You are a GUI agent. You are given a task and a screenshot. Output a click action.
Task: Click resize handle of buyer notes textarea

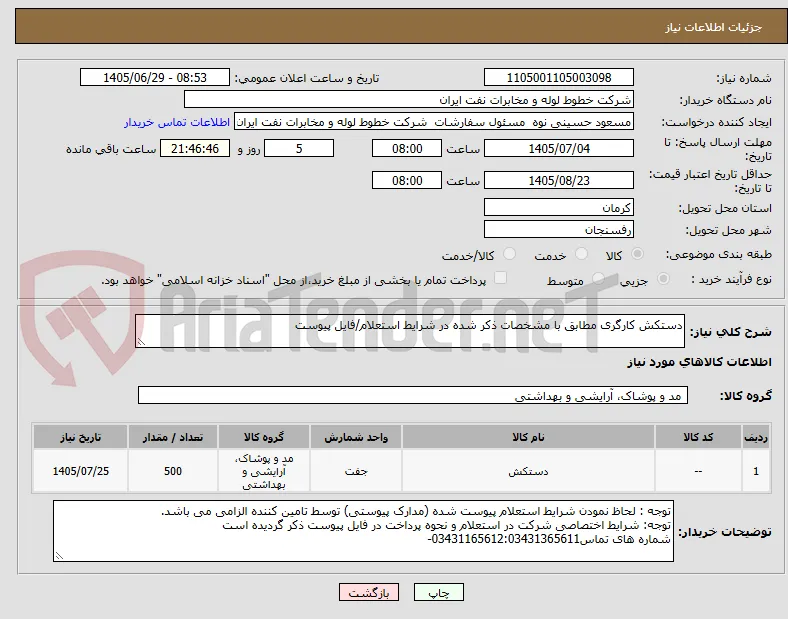click(59, 556)
